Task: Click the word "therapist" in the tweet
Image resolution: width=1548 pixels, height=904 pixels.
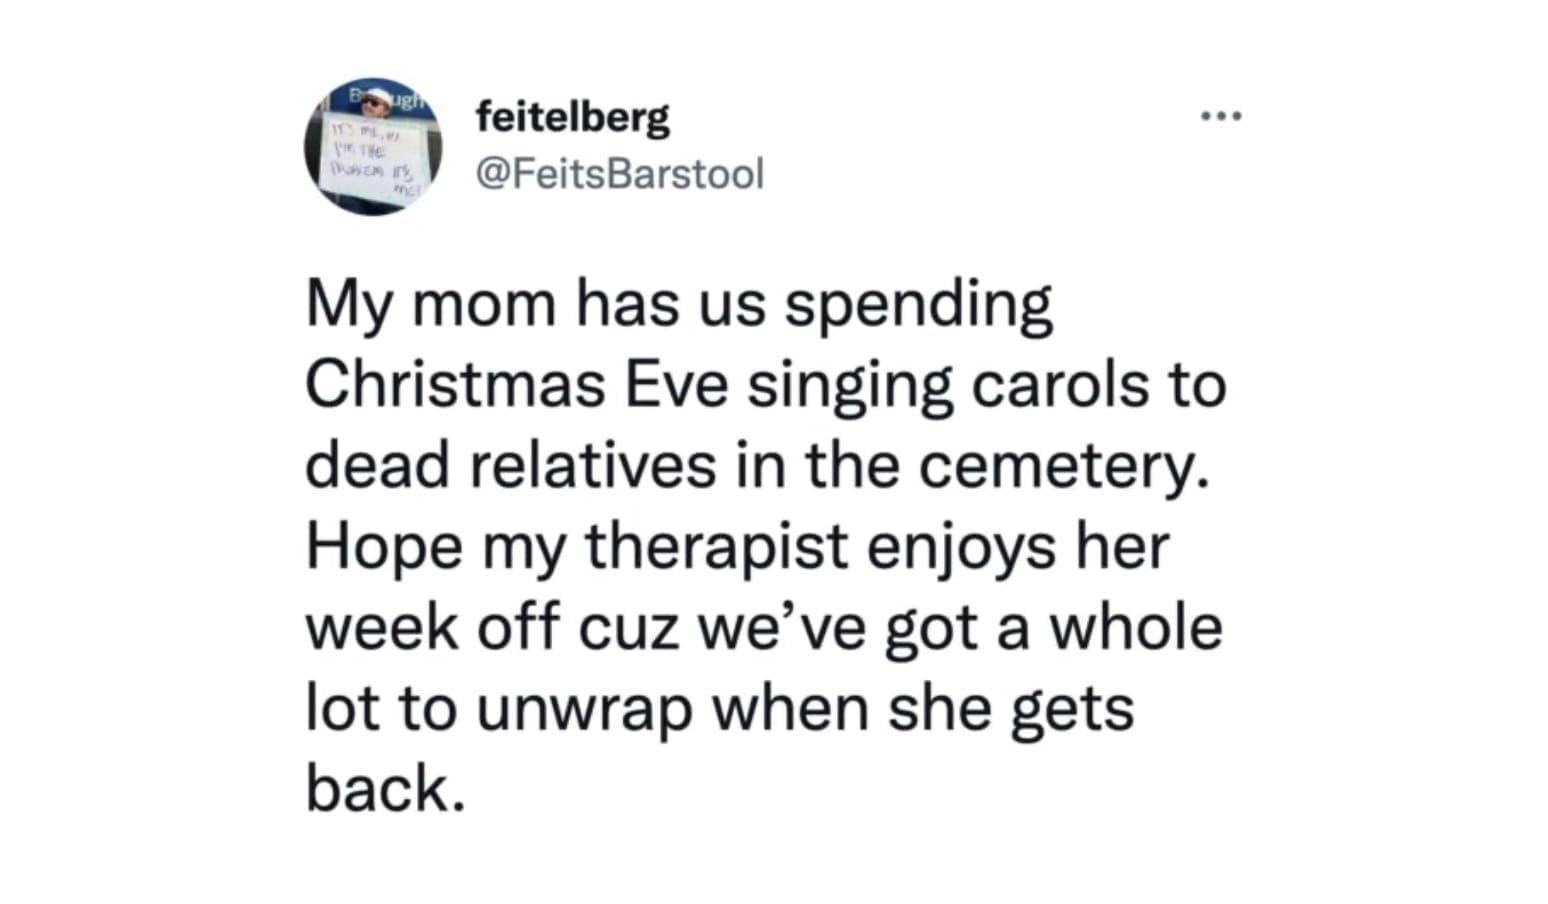Action: click(715, 547)
